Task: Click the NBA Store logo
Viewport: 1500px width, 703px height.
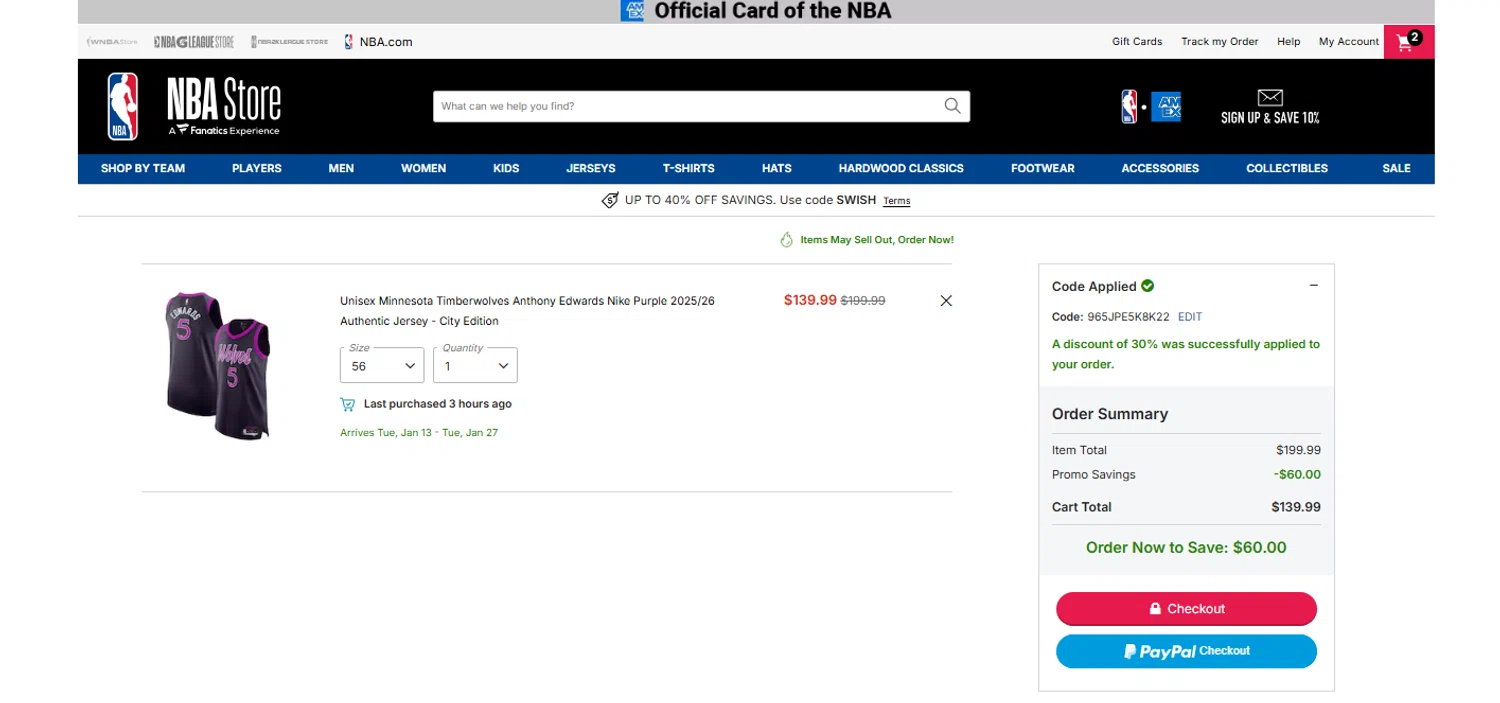Action: (x=194, y=106)
